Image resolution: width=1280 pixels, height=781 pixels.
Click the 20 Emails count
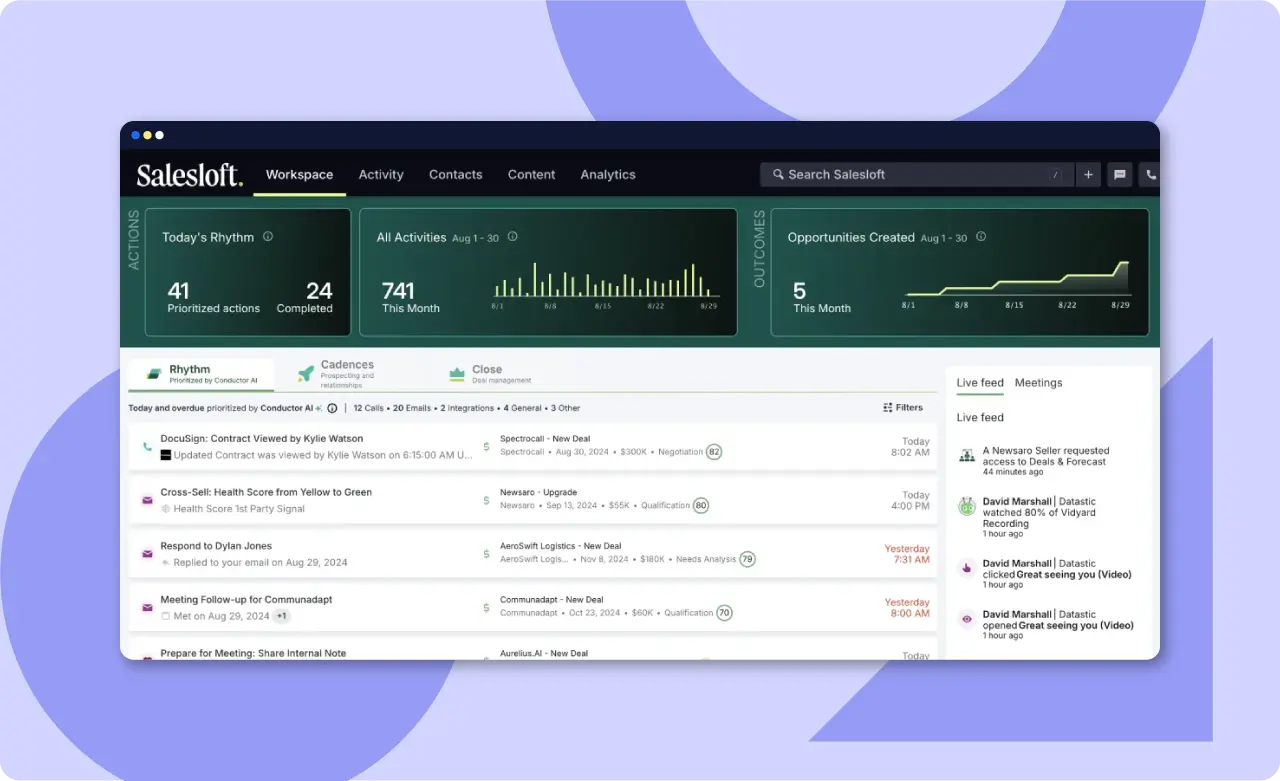click(412, 408)
